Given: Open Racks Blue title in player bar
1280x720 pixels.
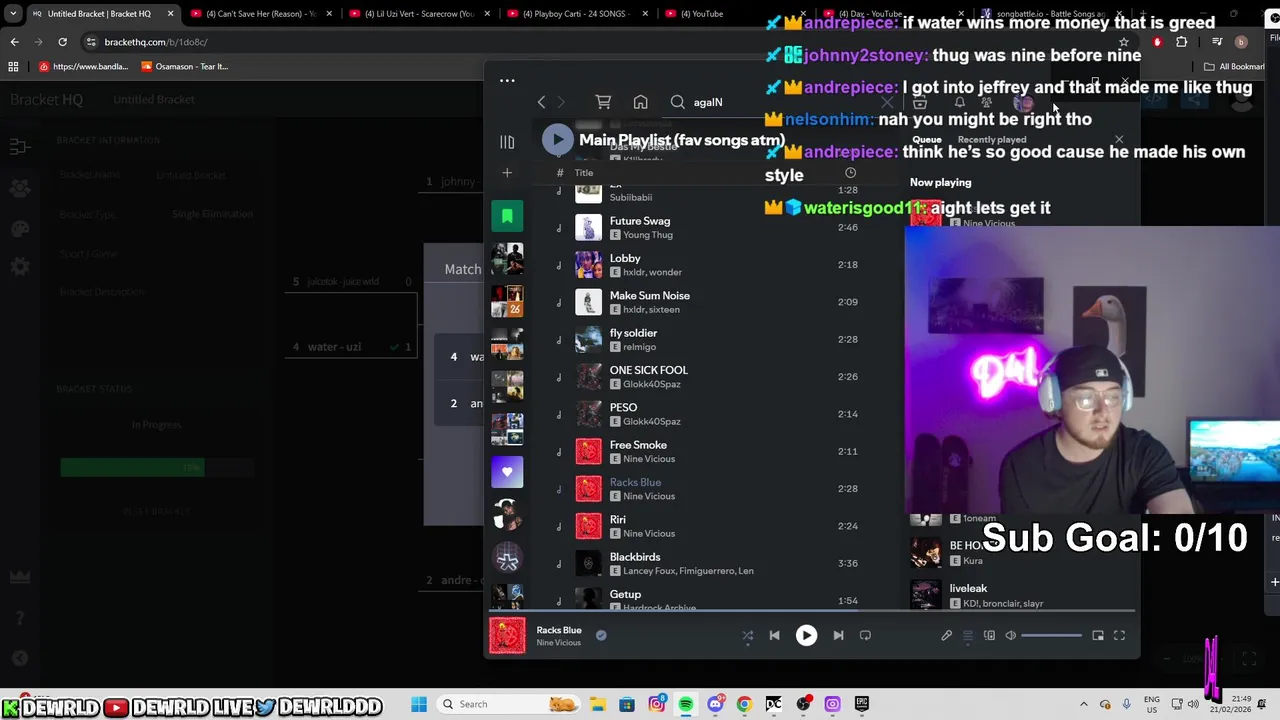Looking at the screenshot, I should [559, 630].
